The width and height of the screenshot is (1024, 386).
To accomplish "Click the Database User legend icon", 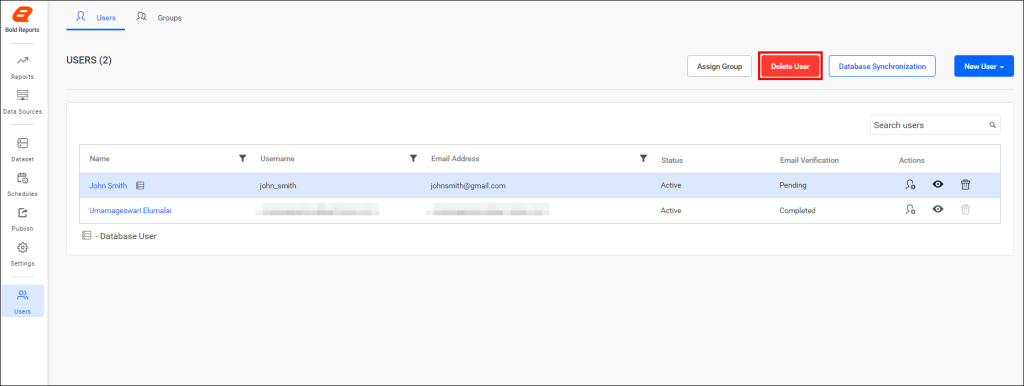I will (86, 236).
